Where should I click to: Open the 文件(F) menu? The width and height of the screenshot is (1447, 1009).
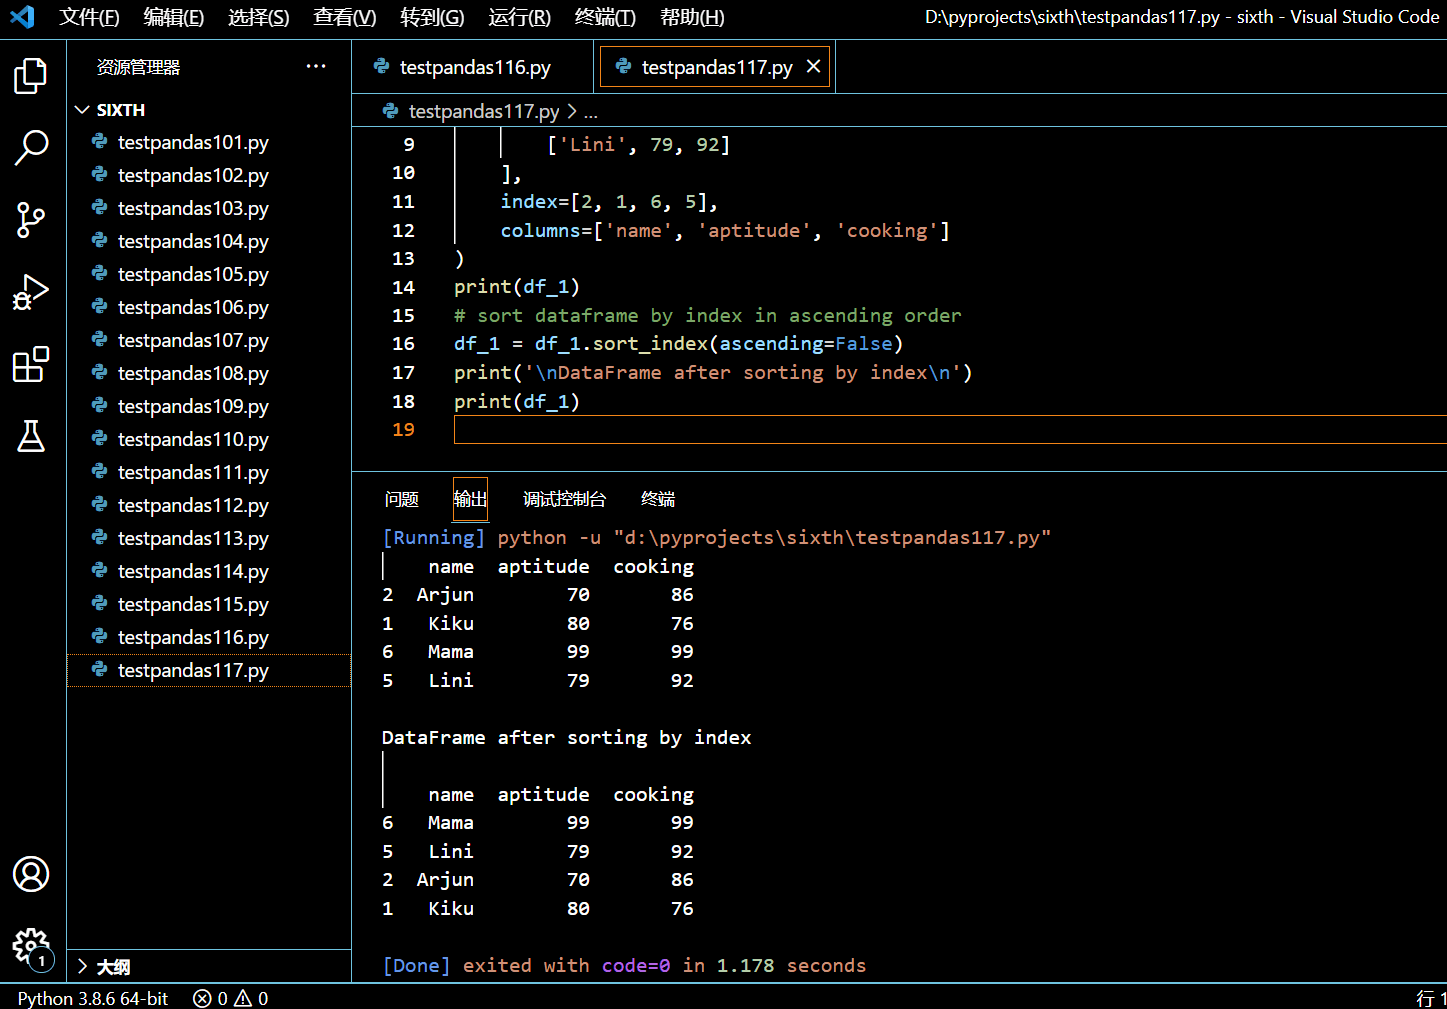tap(89, 17)
